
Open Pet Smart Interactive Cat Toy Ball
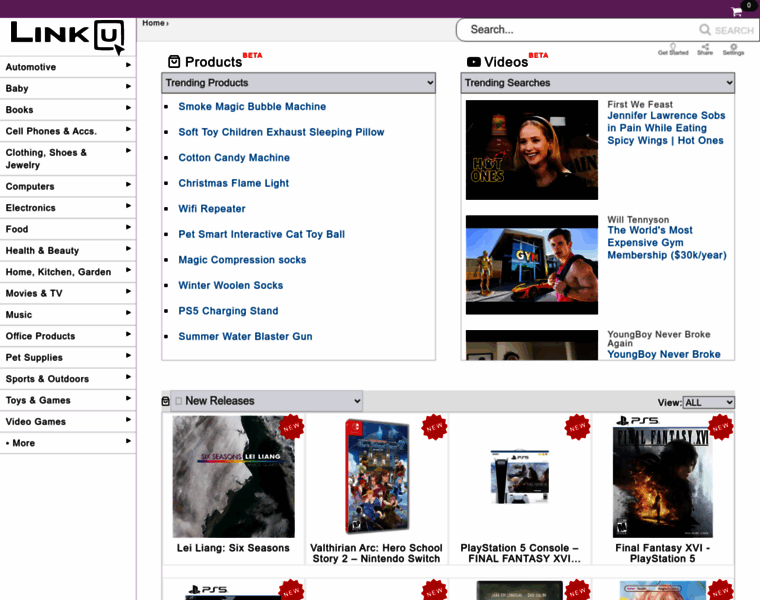click(x=262, y=234)
